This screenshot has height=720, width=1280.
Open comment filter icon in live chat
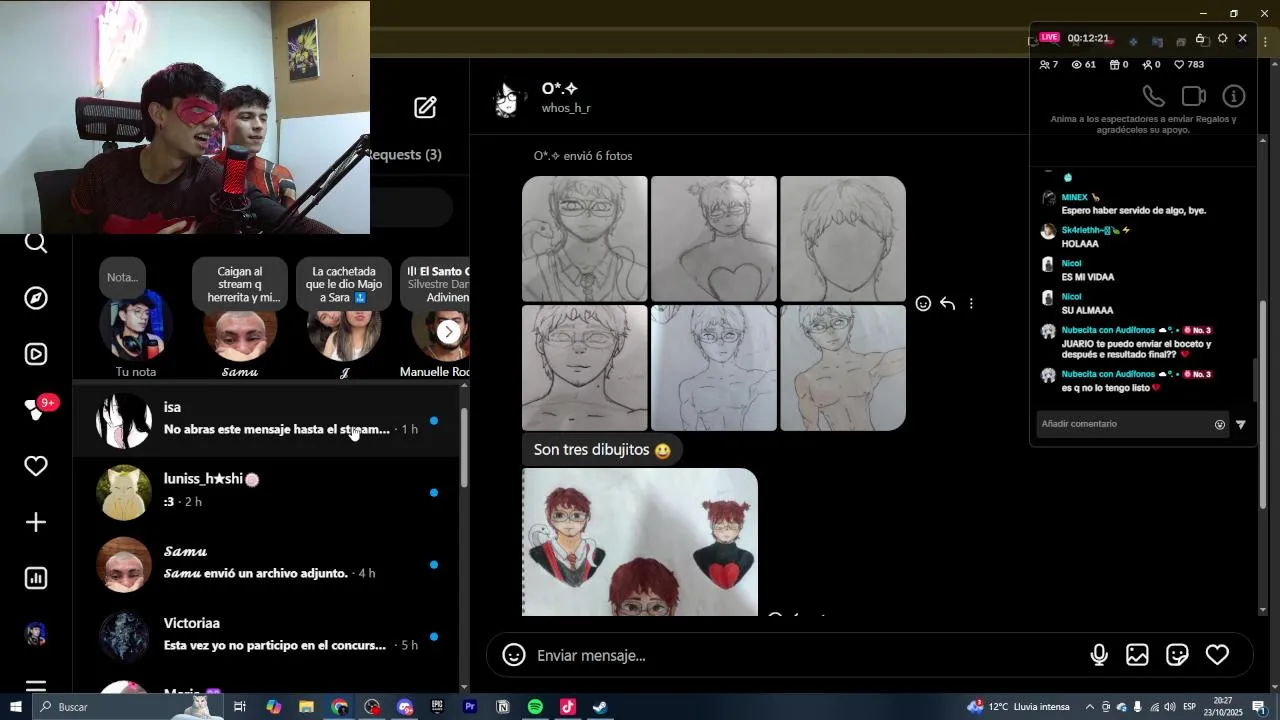pos(1241,424)
